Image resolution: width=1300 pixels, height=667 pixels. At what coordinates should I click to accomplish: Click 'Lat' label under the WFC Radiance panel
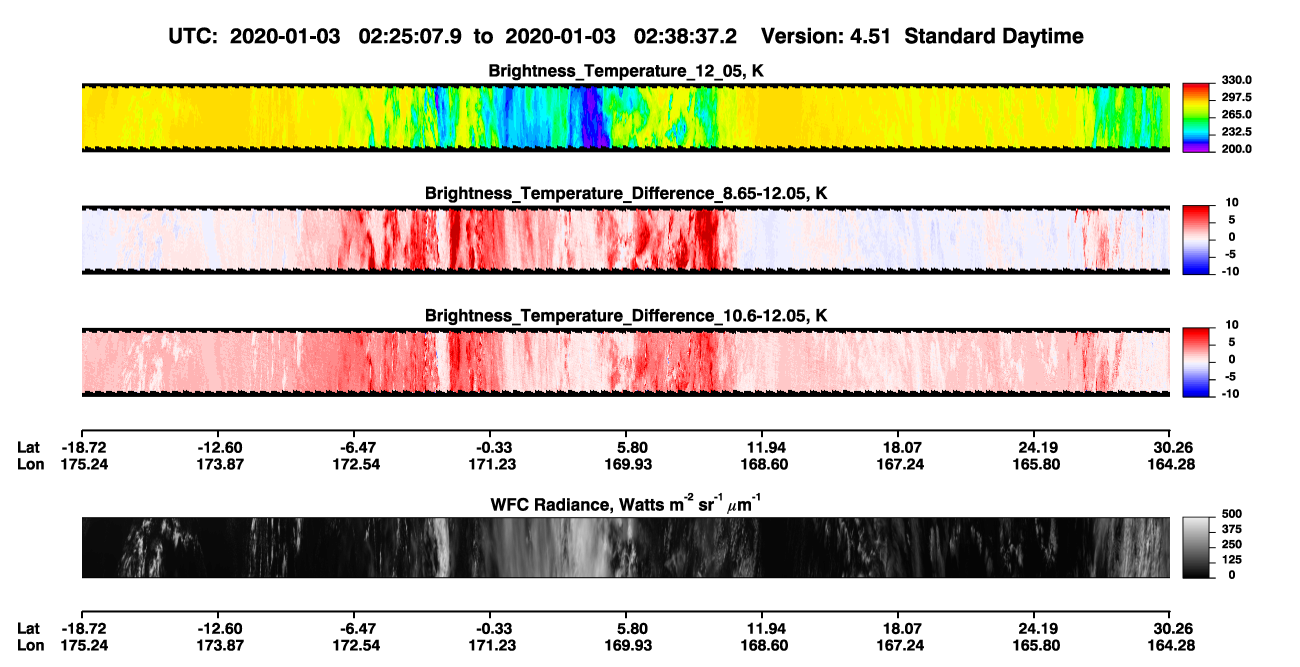(29, 628)
